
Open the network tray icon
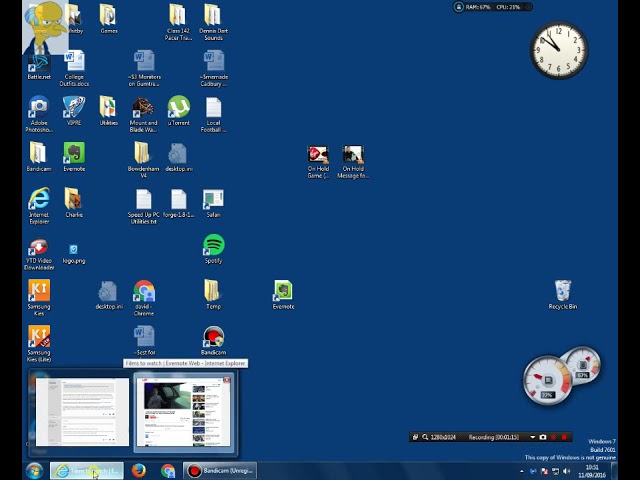click(556, 471)
